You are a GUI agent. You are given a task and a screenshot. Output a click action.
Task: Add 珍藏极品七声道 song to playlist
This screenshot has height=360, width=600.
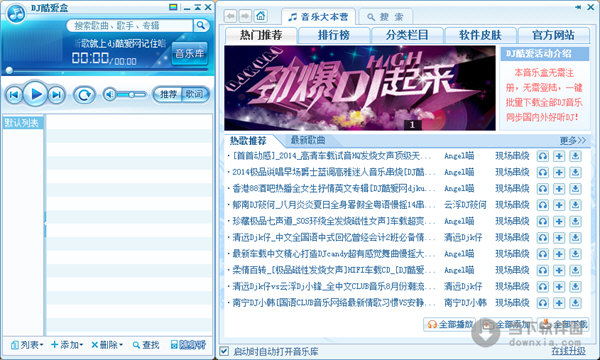click(x=559, y=221)
